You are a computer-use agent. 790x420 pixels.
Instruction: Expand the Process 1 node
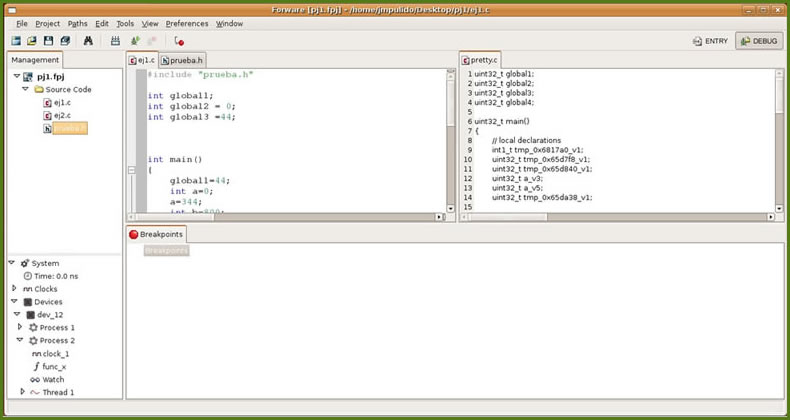(20, 328)
